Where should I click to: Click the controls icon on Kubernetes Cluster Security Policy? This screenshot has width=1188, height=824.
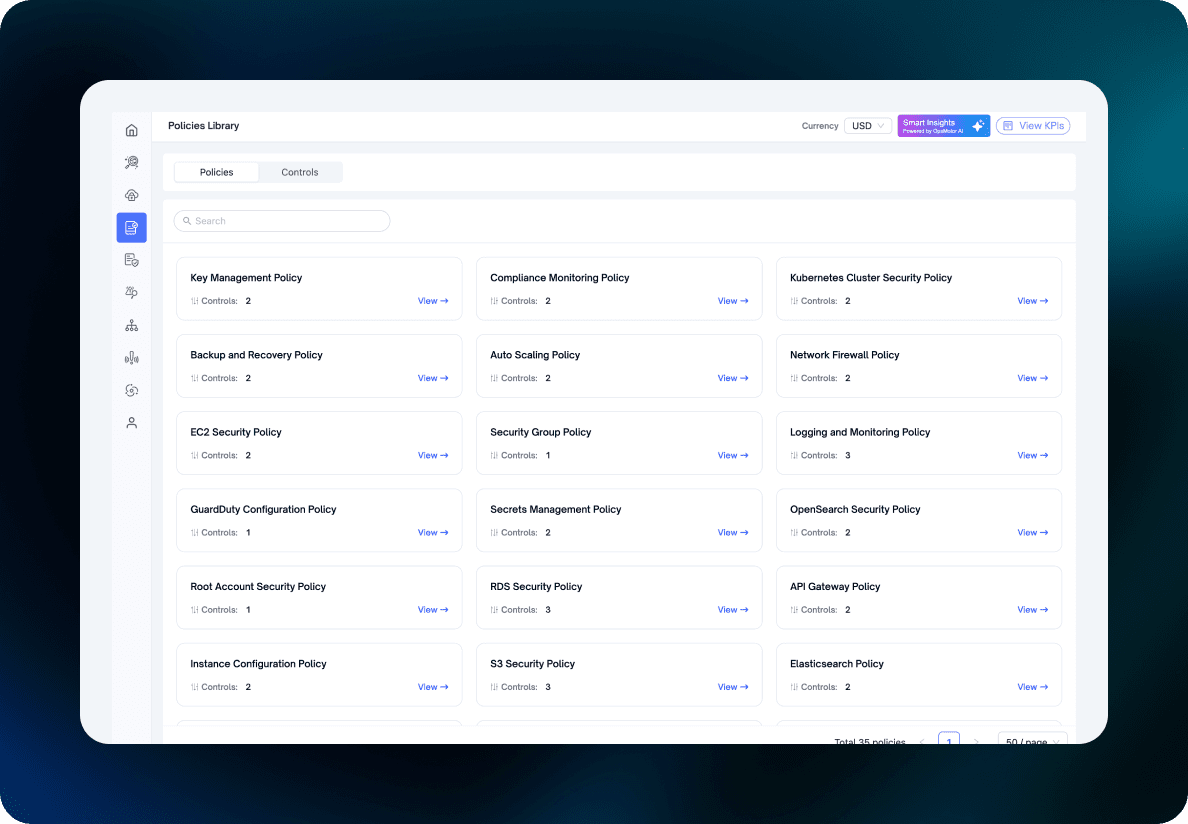point(795,301)
